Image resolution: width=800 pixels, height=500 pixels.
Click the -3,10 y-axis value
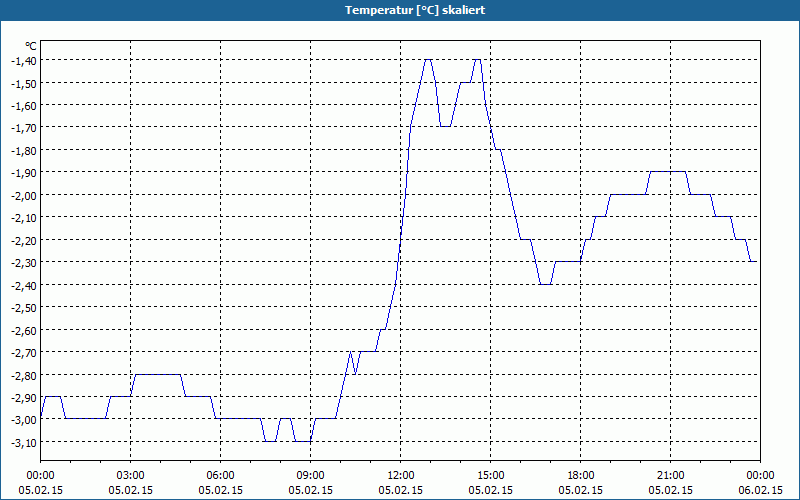[24, 442]
